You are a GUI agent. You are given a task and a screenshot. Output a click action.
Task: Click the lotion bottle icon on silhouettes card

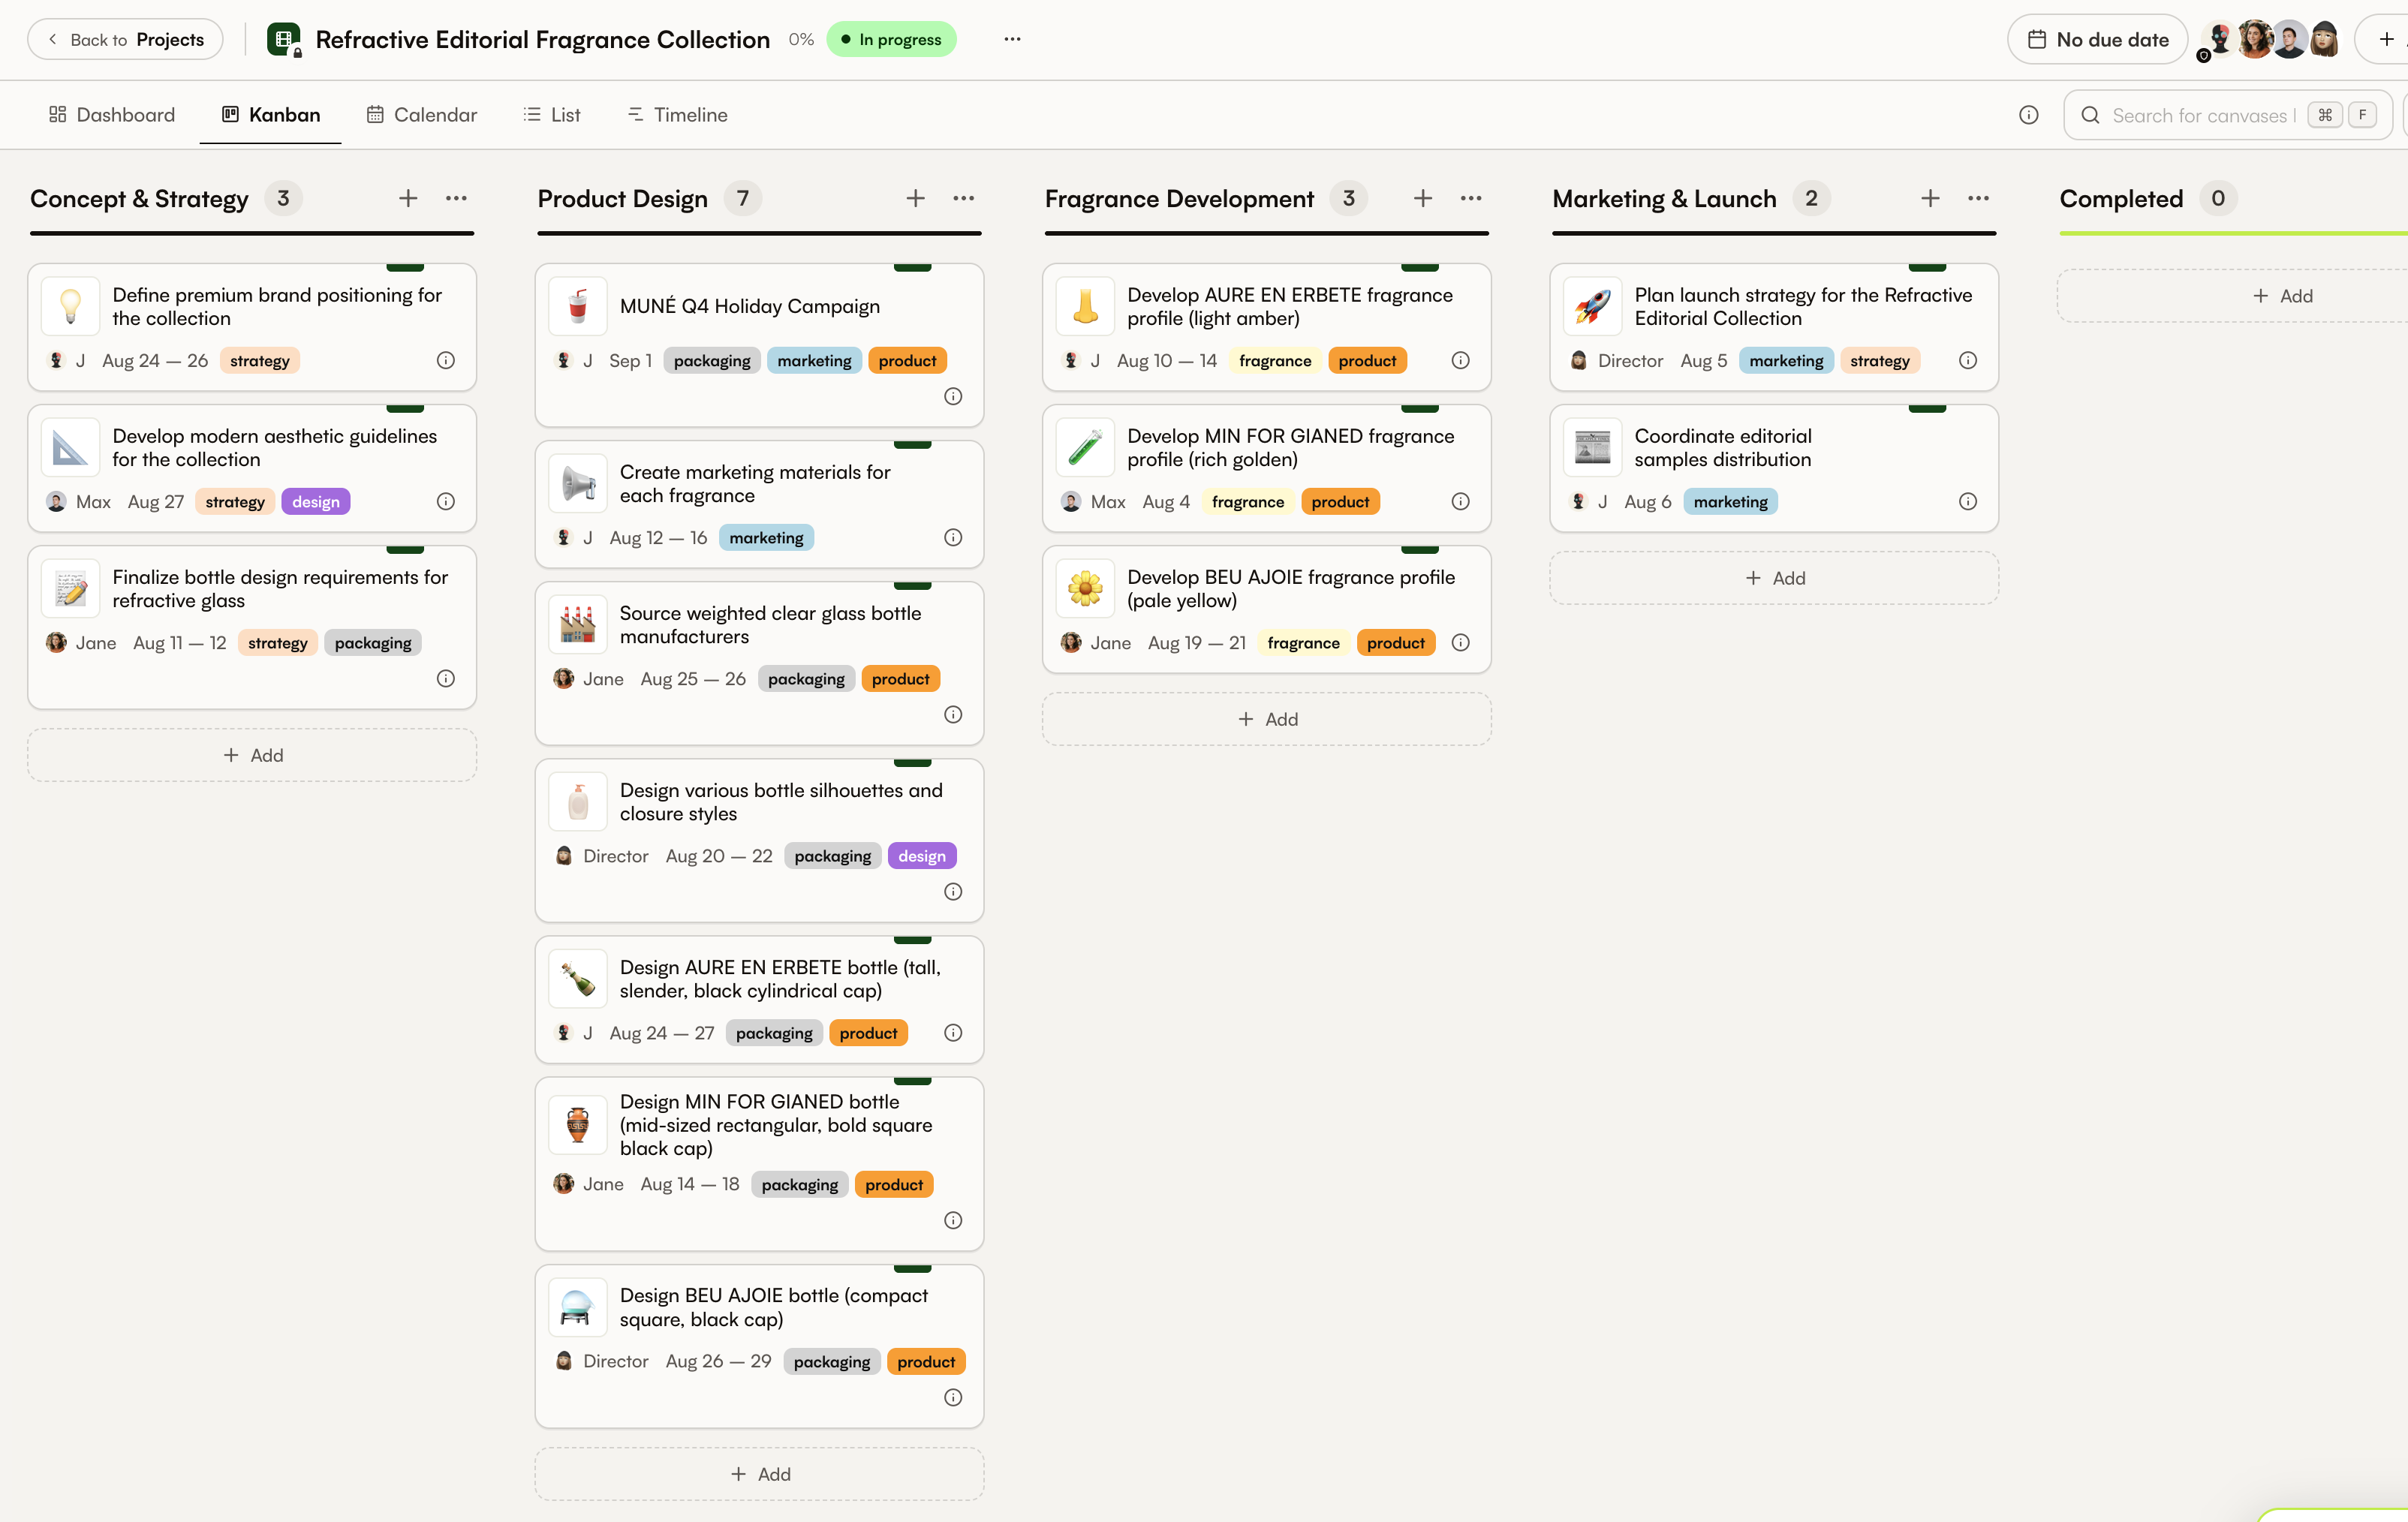[x=578, y=801]
